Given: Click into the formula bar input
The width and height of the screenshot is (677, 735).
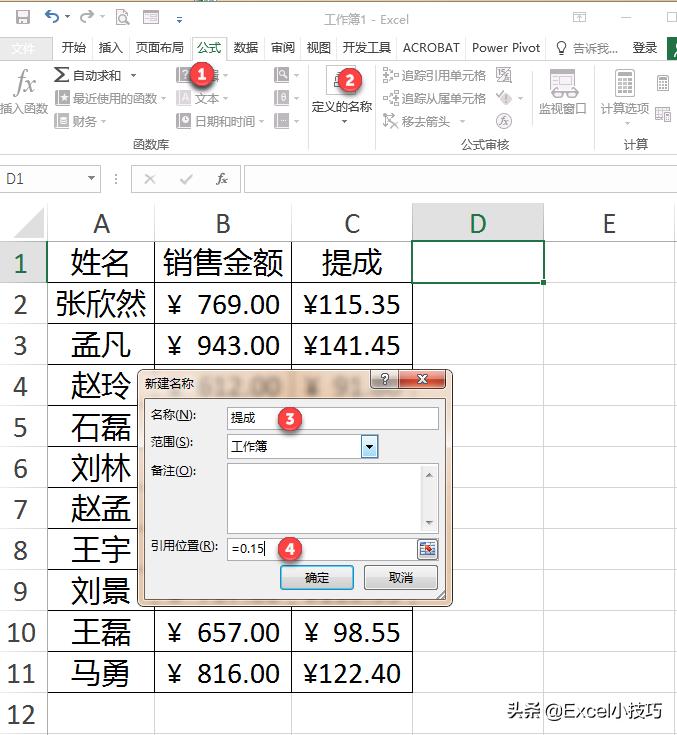Looking at the screenshot, I should (460, 179).
